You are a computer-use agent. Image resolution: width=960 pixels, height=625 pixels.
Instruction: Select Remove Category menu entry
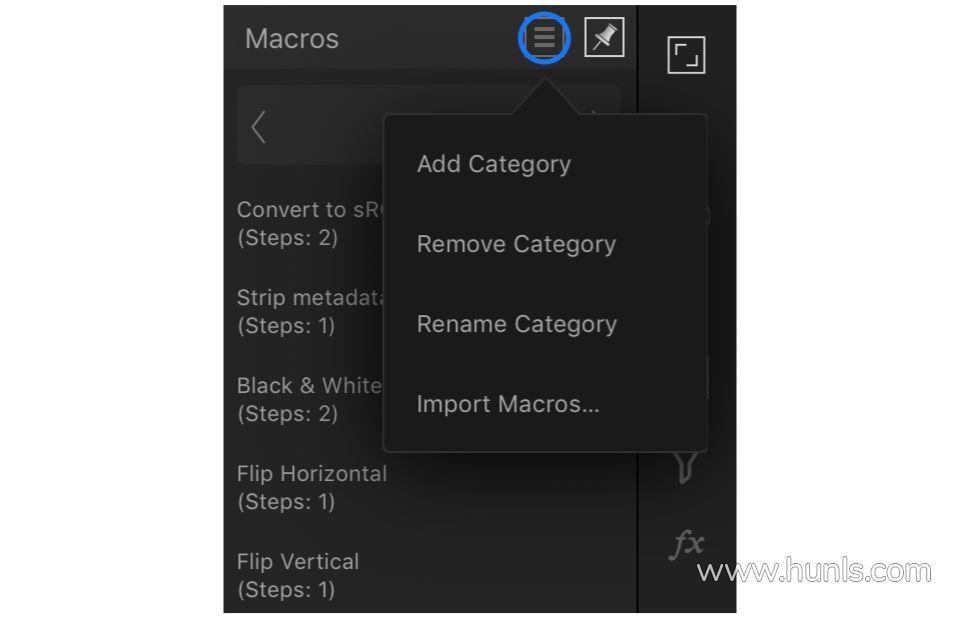[x=516, y=244]
